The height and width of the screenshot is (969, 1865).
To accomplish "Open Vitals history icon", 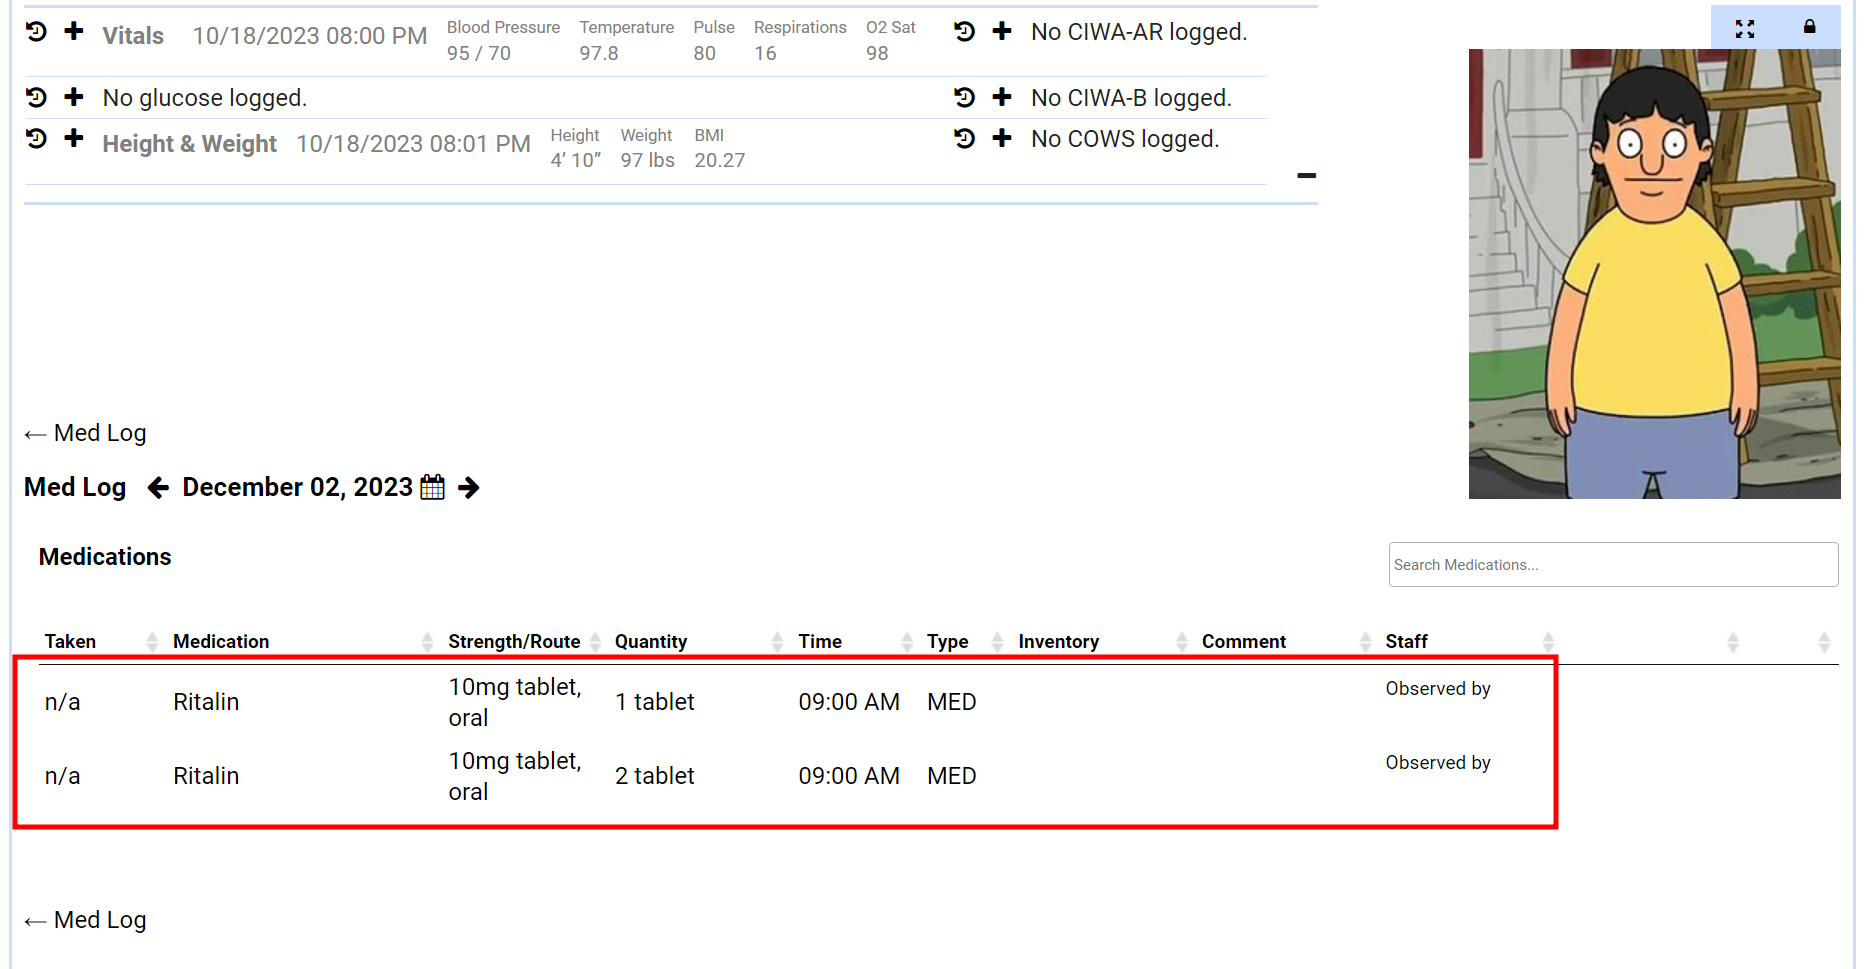I will pyautogui.click(x=36, y=32).
